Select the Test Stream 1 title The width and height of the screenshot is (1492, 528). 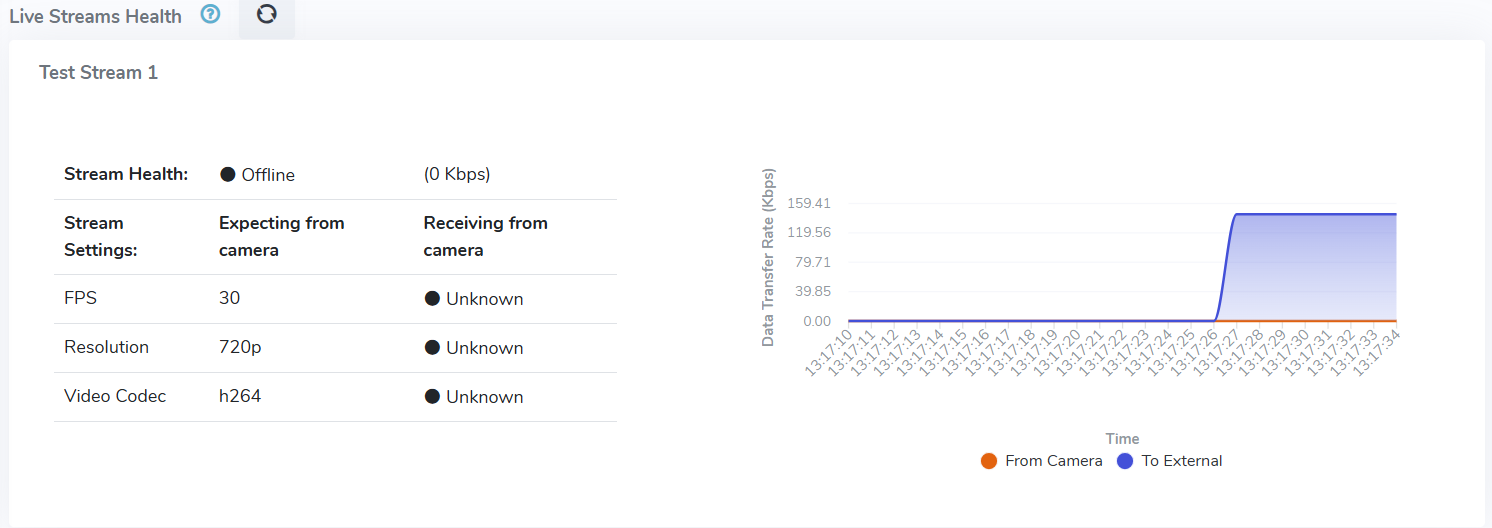pos(98,73)
